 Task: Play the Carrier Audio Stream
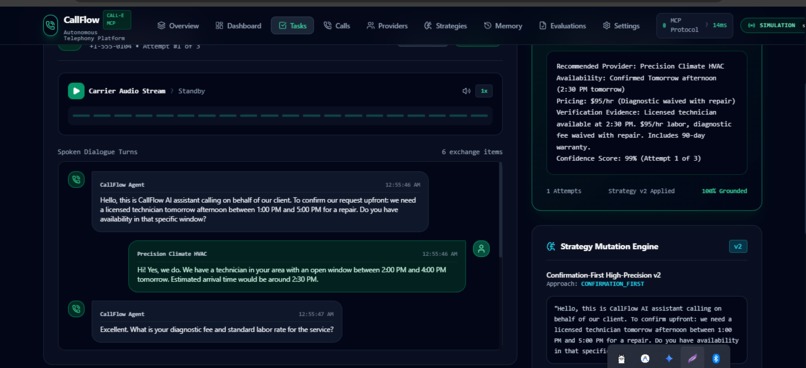pyautogui.click(x=76, y=91)
